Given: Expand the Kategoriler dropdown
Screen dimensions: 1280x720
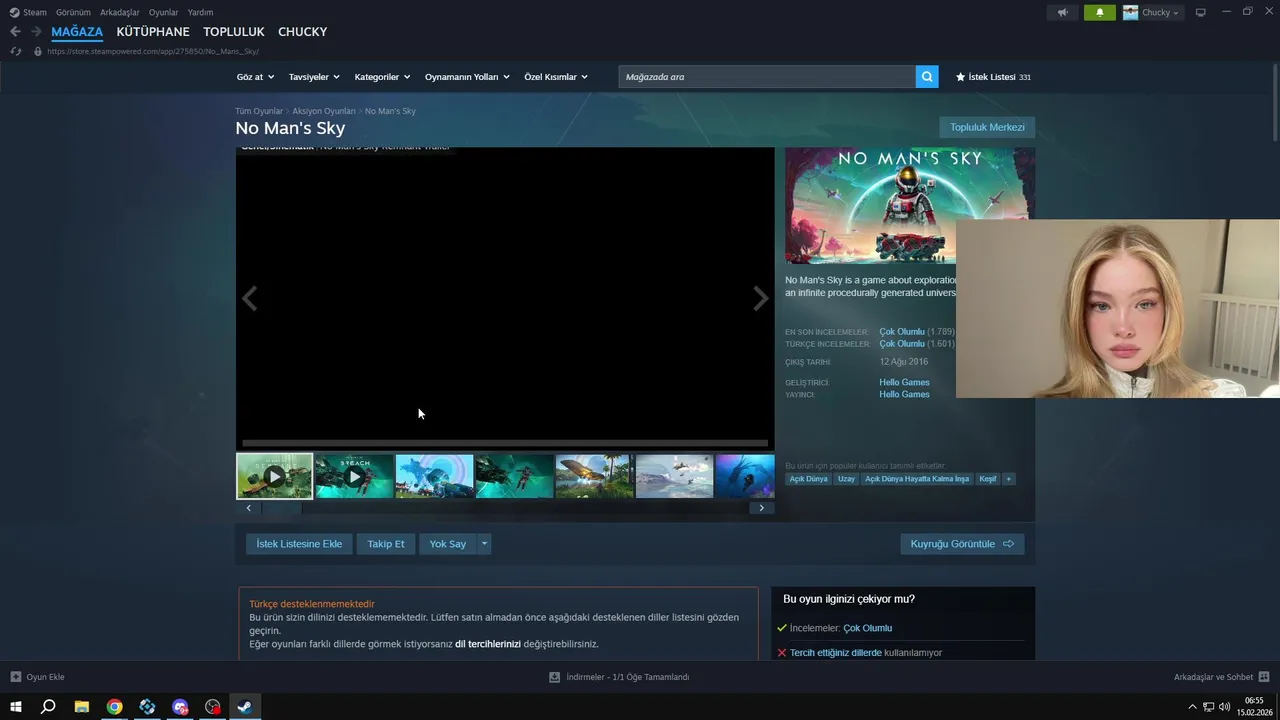Looking at the screenshot, I should coord(382,77).
